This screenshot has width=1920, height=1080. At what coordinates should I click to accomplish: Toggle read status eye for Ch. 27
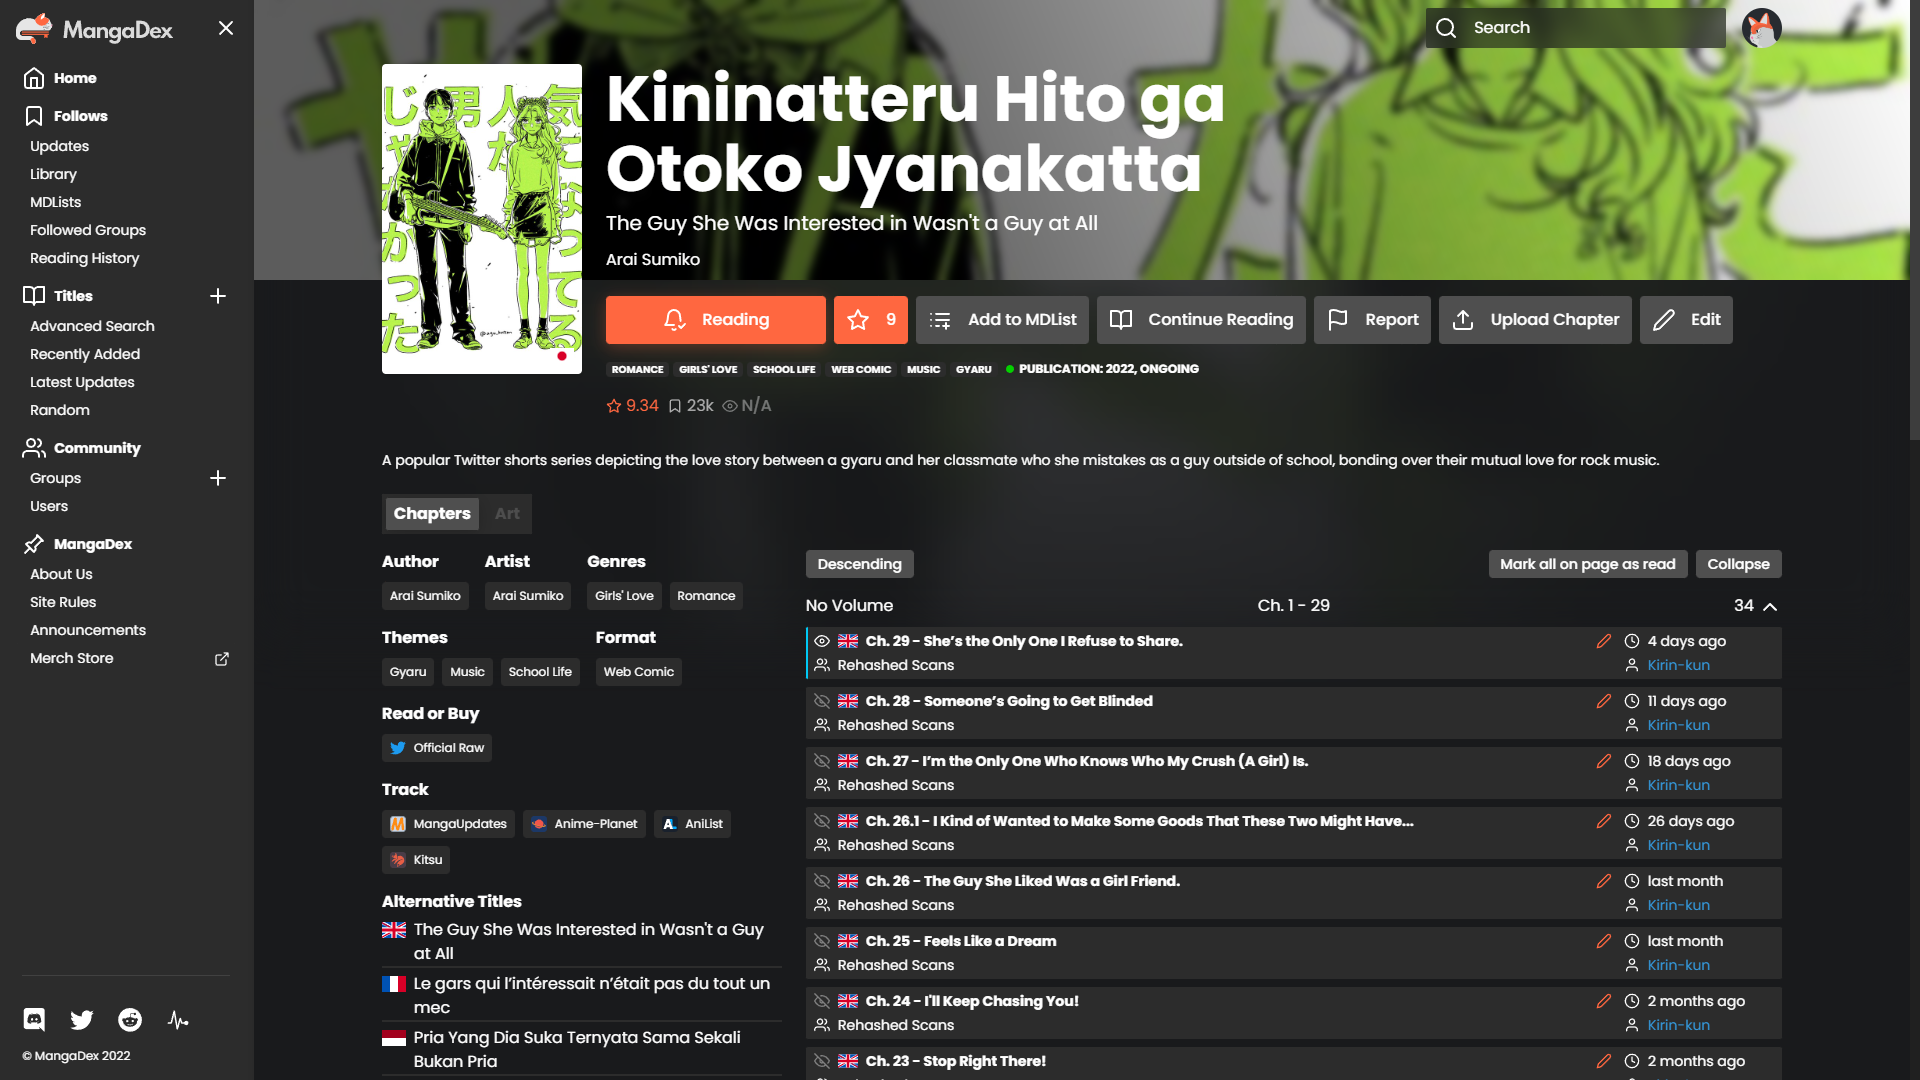click(x=822, y=761)
